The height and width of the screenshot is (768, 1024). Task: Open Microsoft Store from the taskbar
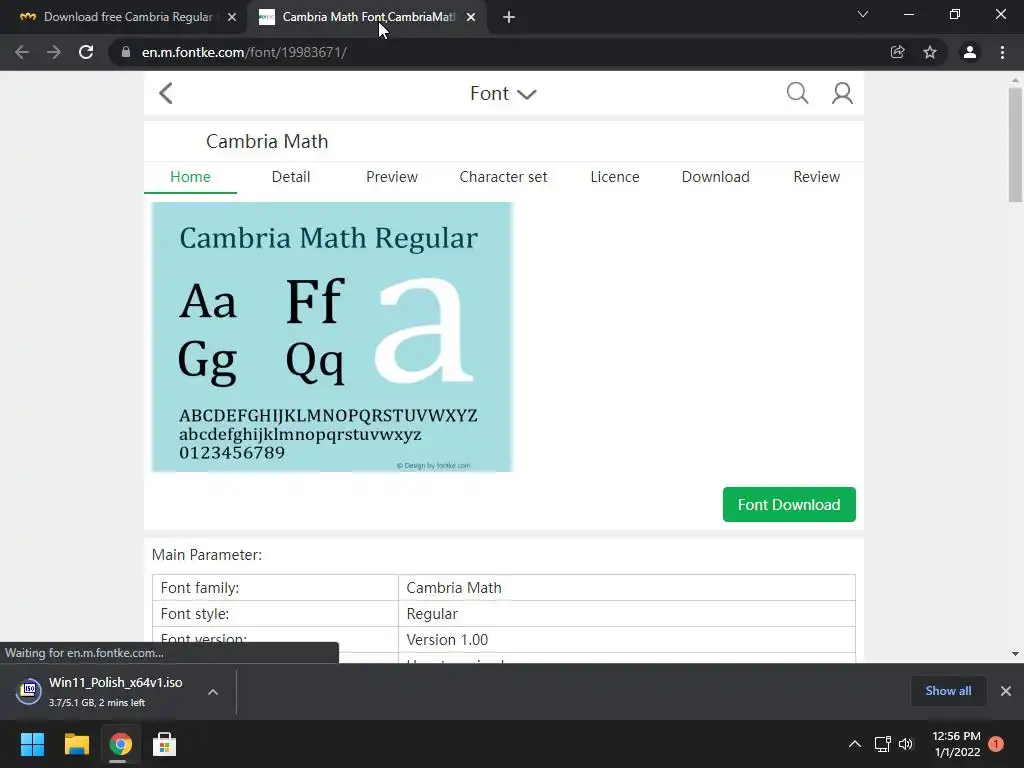pos(164,744)
